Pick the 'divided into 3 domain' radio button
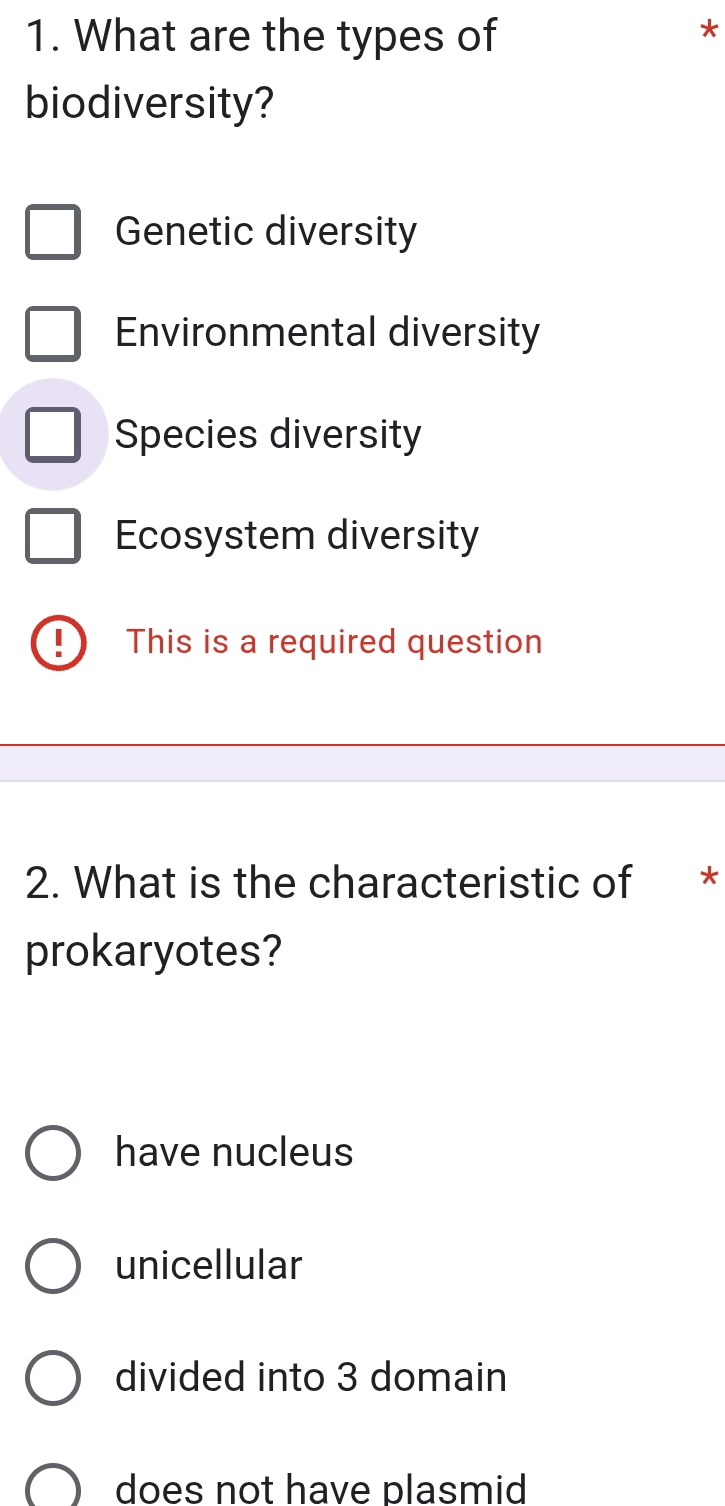The height and width of the screenshot is (1506, 725). pyautogui.click(x=53, y=1378)
